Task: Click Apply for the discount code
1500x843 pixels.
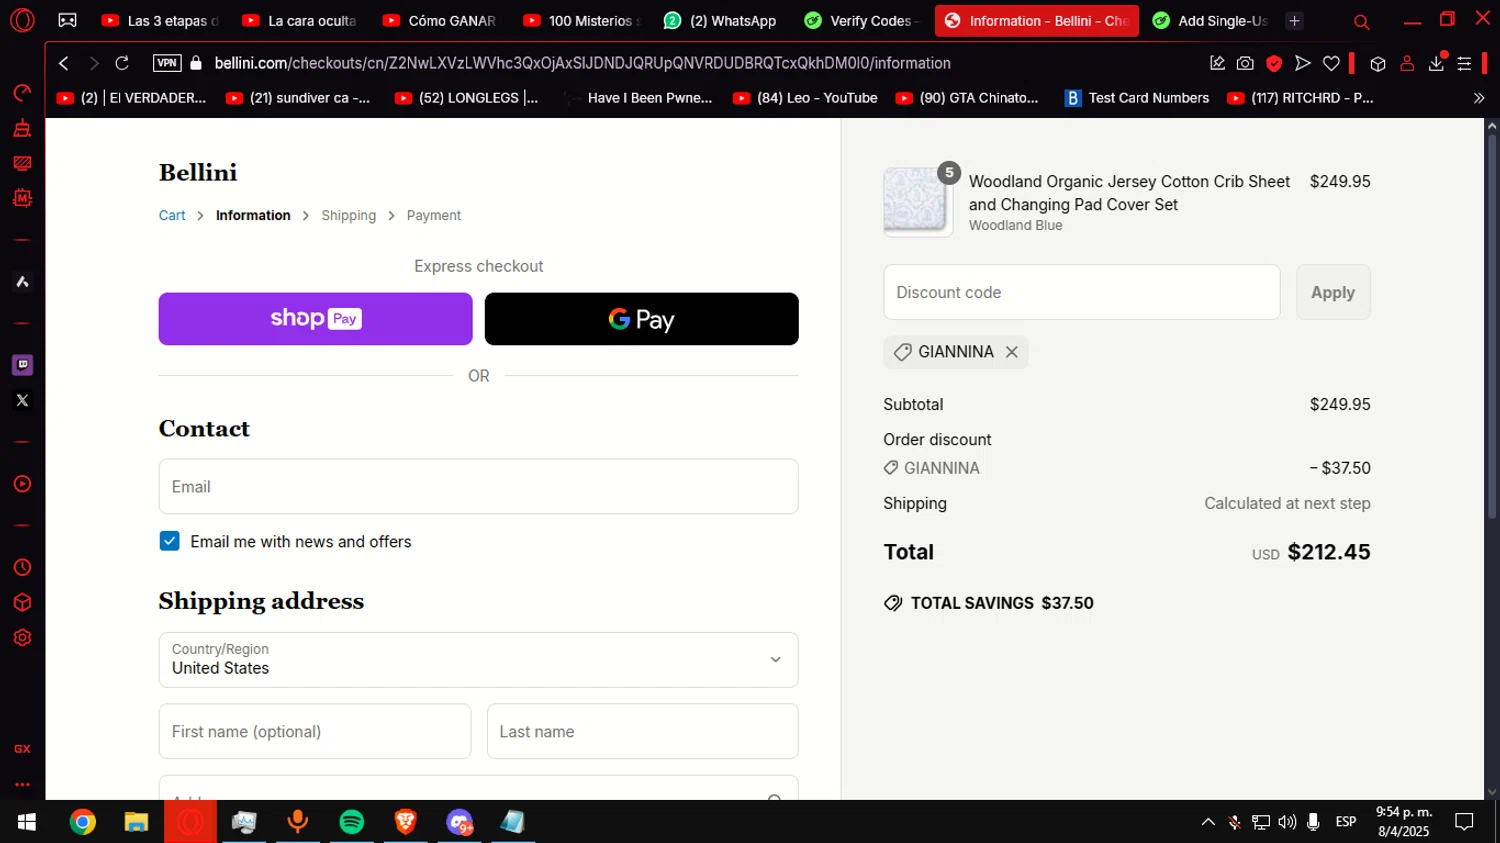Action: [x=1333, y=292]
